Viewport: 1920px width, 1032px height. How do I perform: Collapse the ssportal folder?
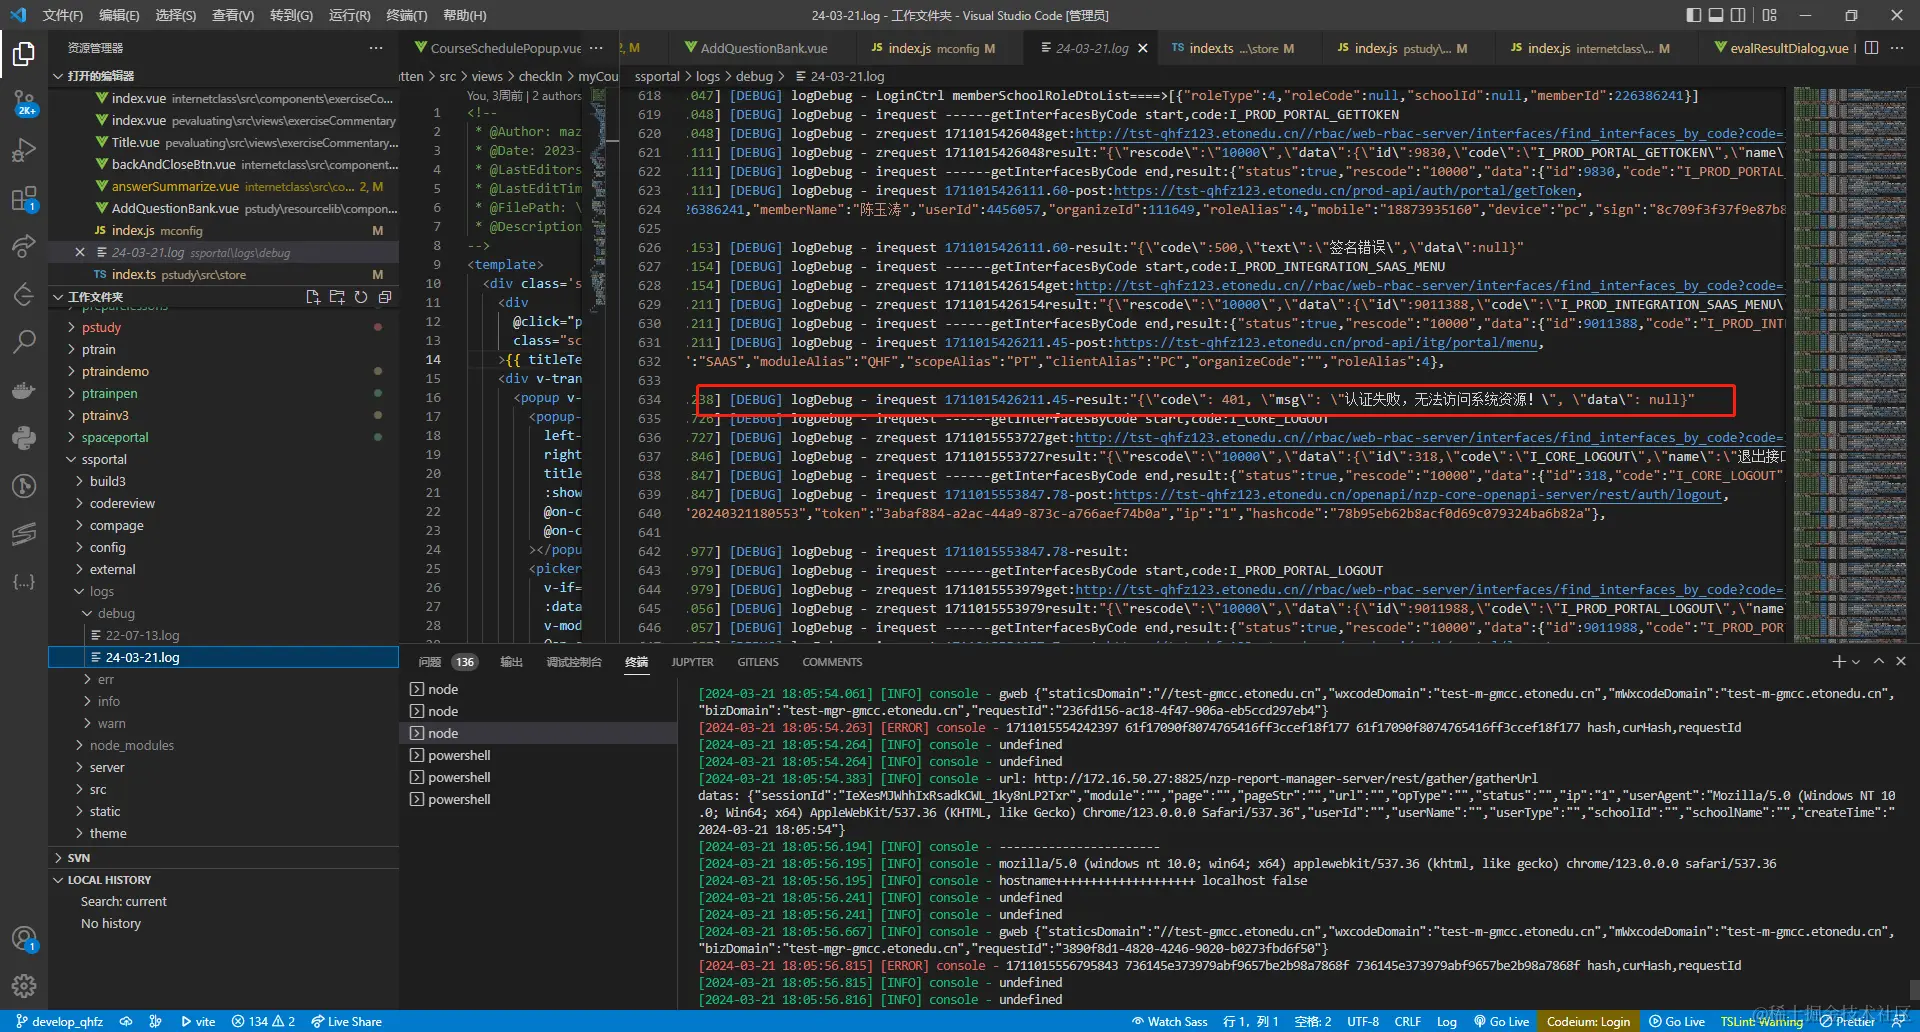pos(104,459)
